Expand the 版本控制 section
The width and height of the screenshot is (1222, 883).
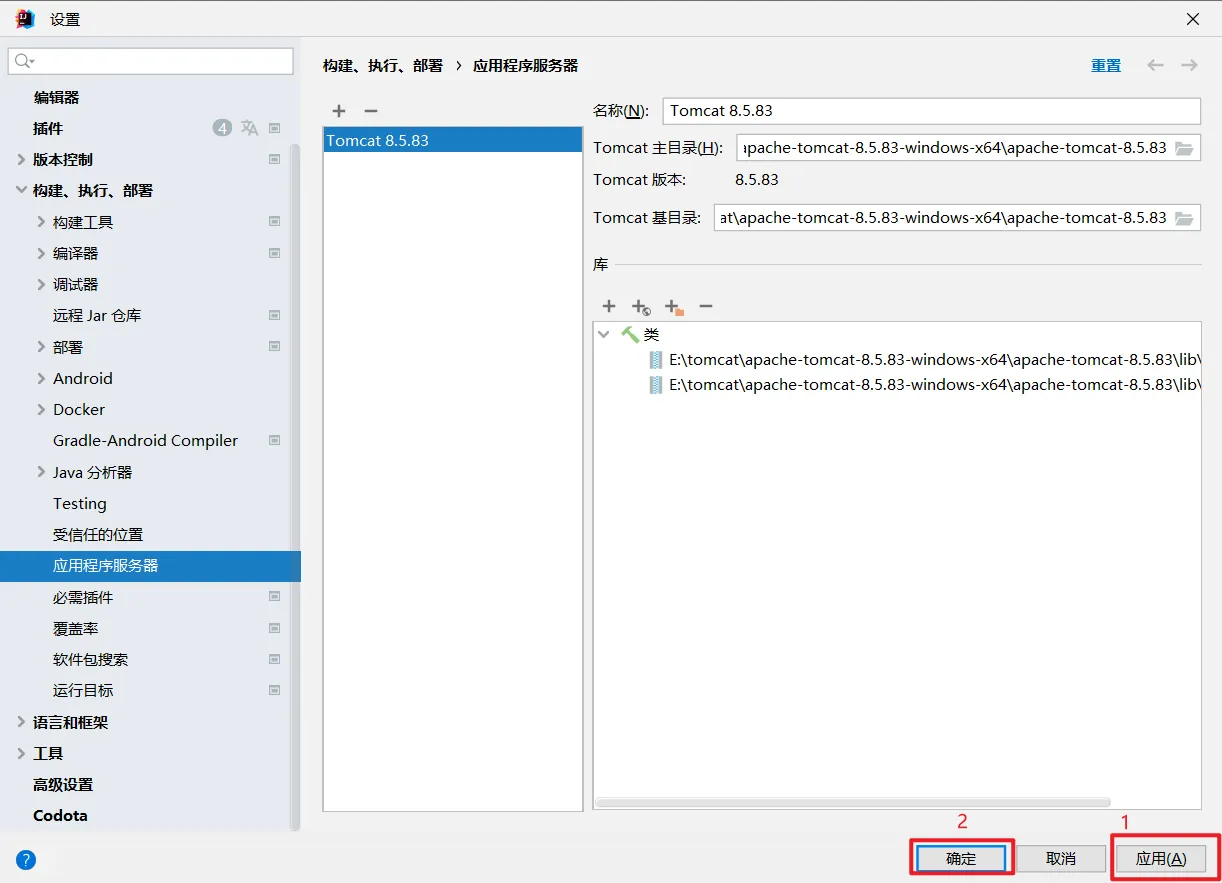(x=21, y=159)
